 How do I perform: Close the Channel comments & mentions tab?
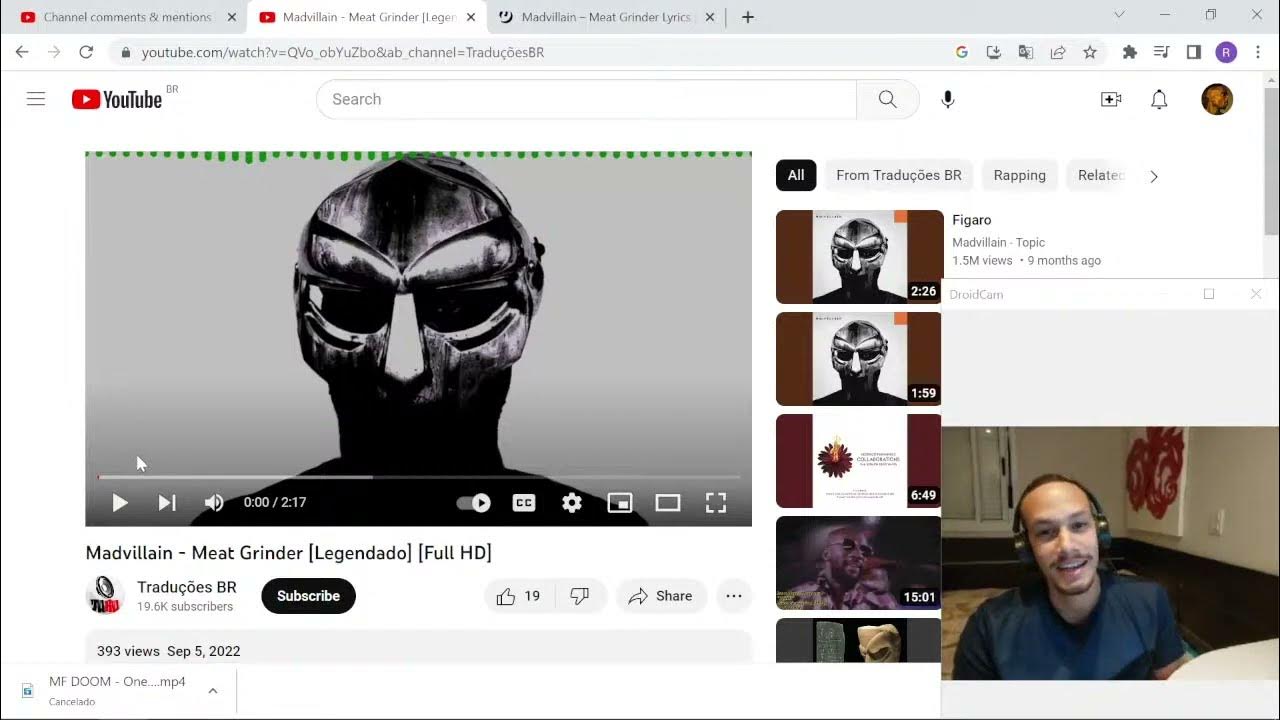pyautogui.click(x=231, y=17)
